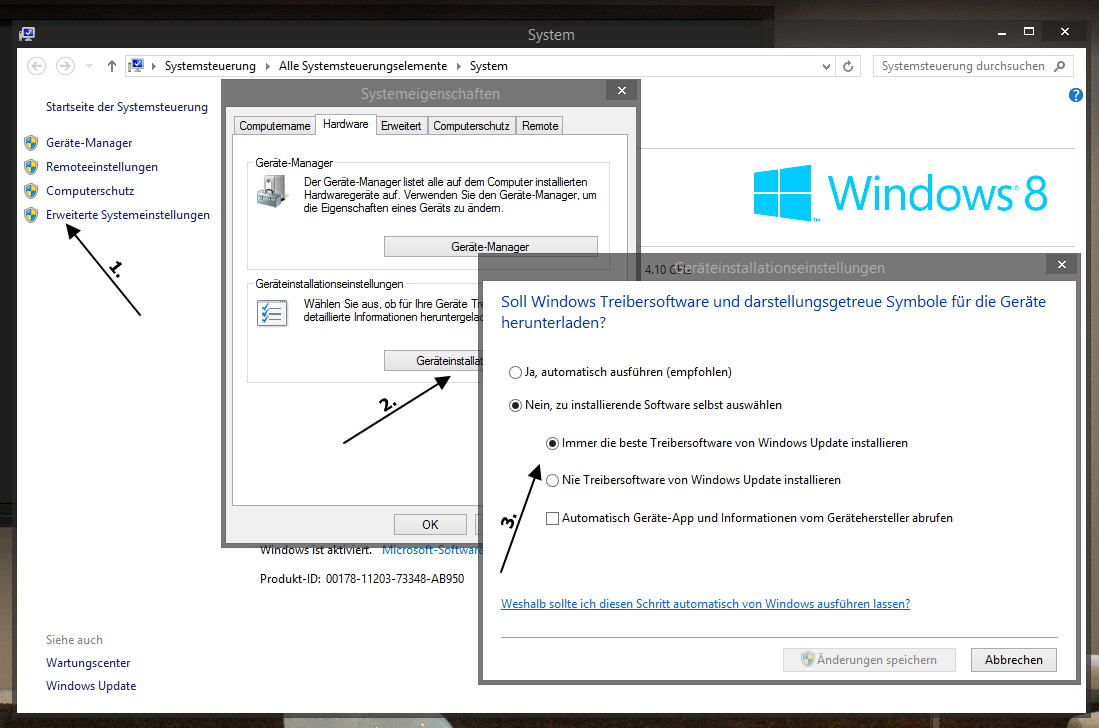Open Geräte-Manager from the left sidebar
The height and width of the screenshot is (728, 1099).
click(89, 143)
